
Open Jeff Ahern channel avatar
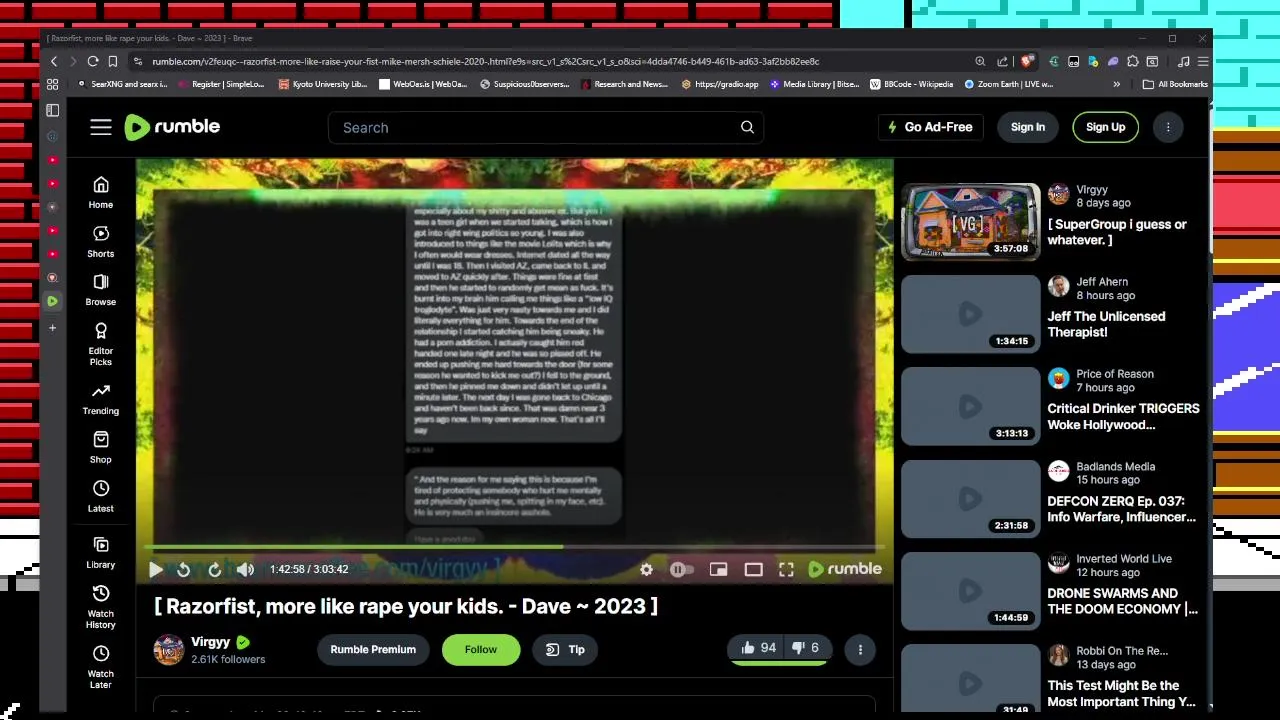pyautogui.click(x=1058, y=287)
